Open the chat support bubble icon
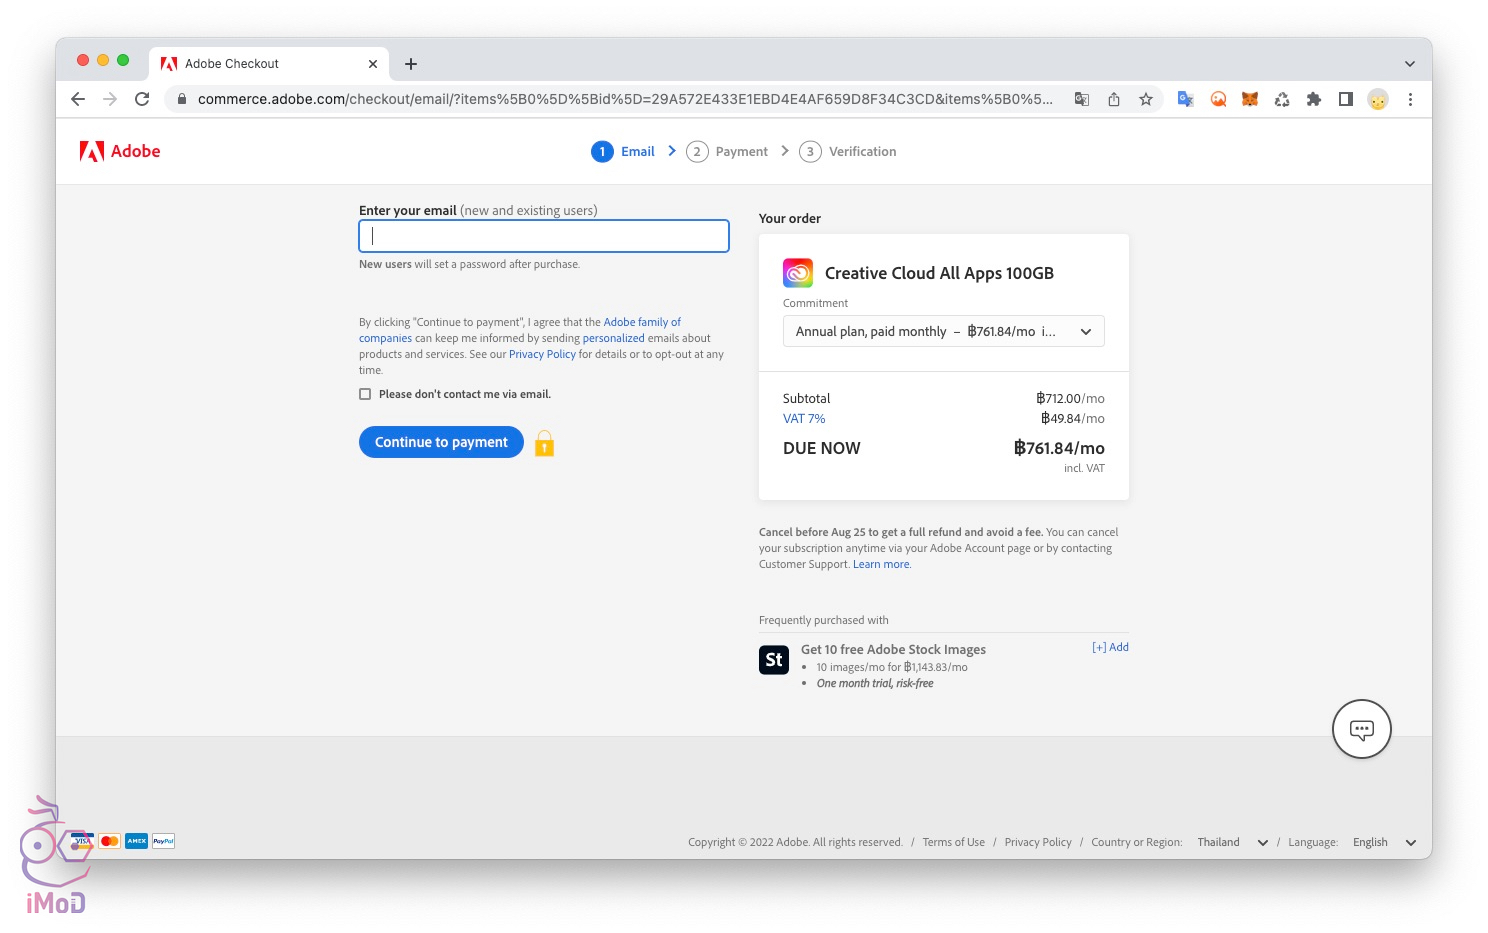1488x933 pixels. coord(1361,729)
